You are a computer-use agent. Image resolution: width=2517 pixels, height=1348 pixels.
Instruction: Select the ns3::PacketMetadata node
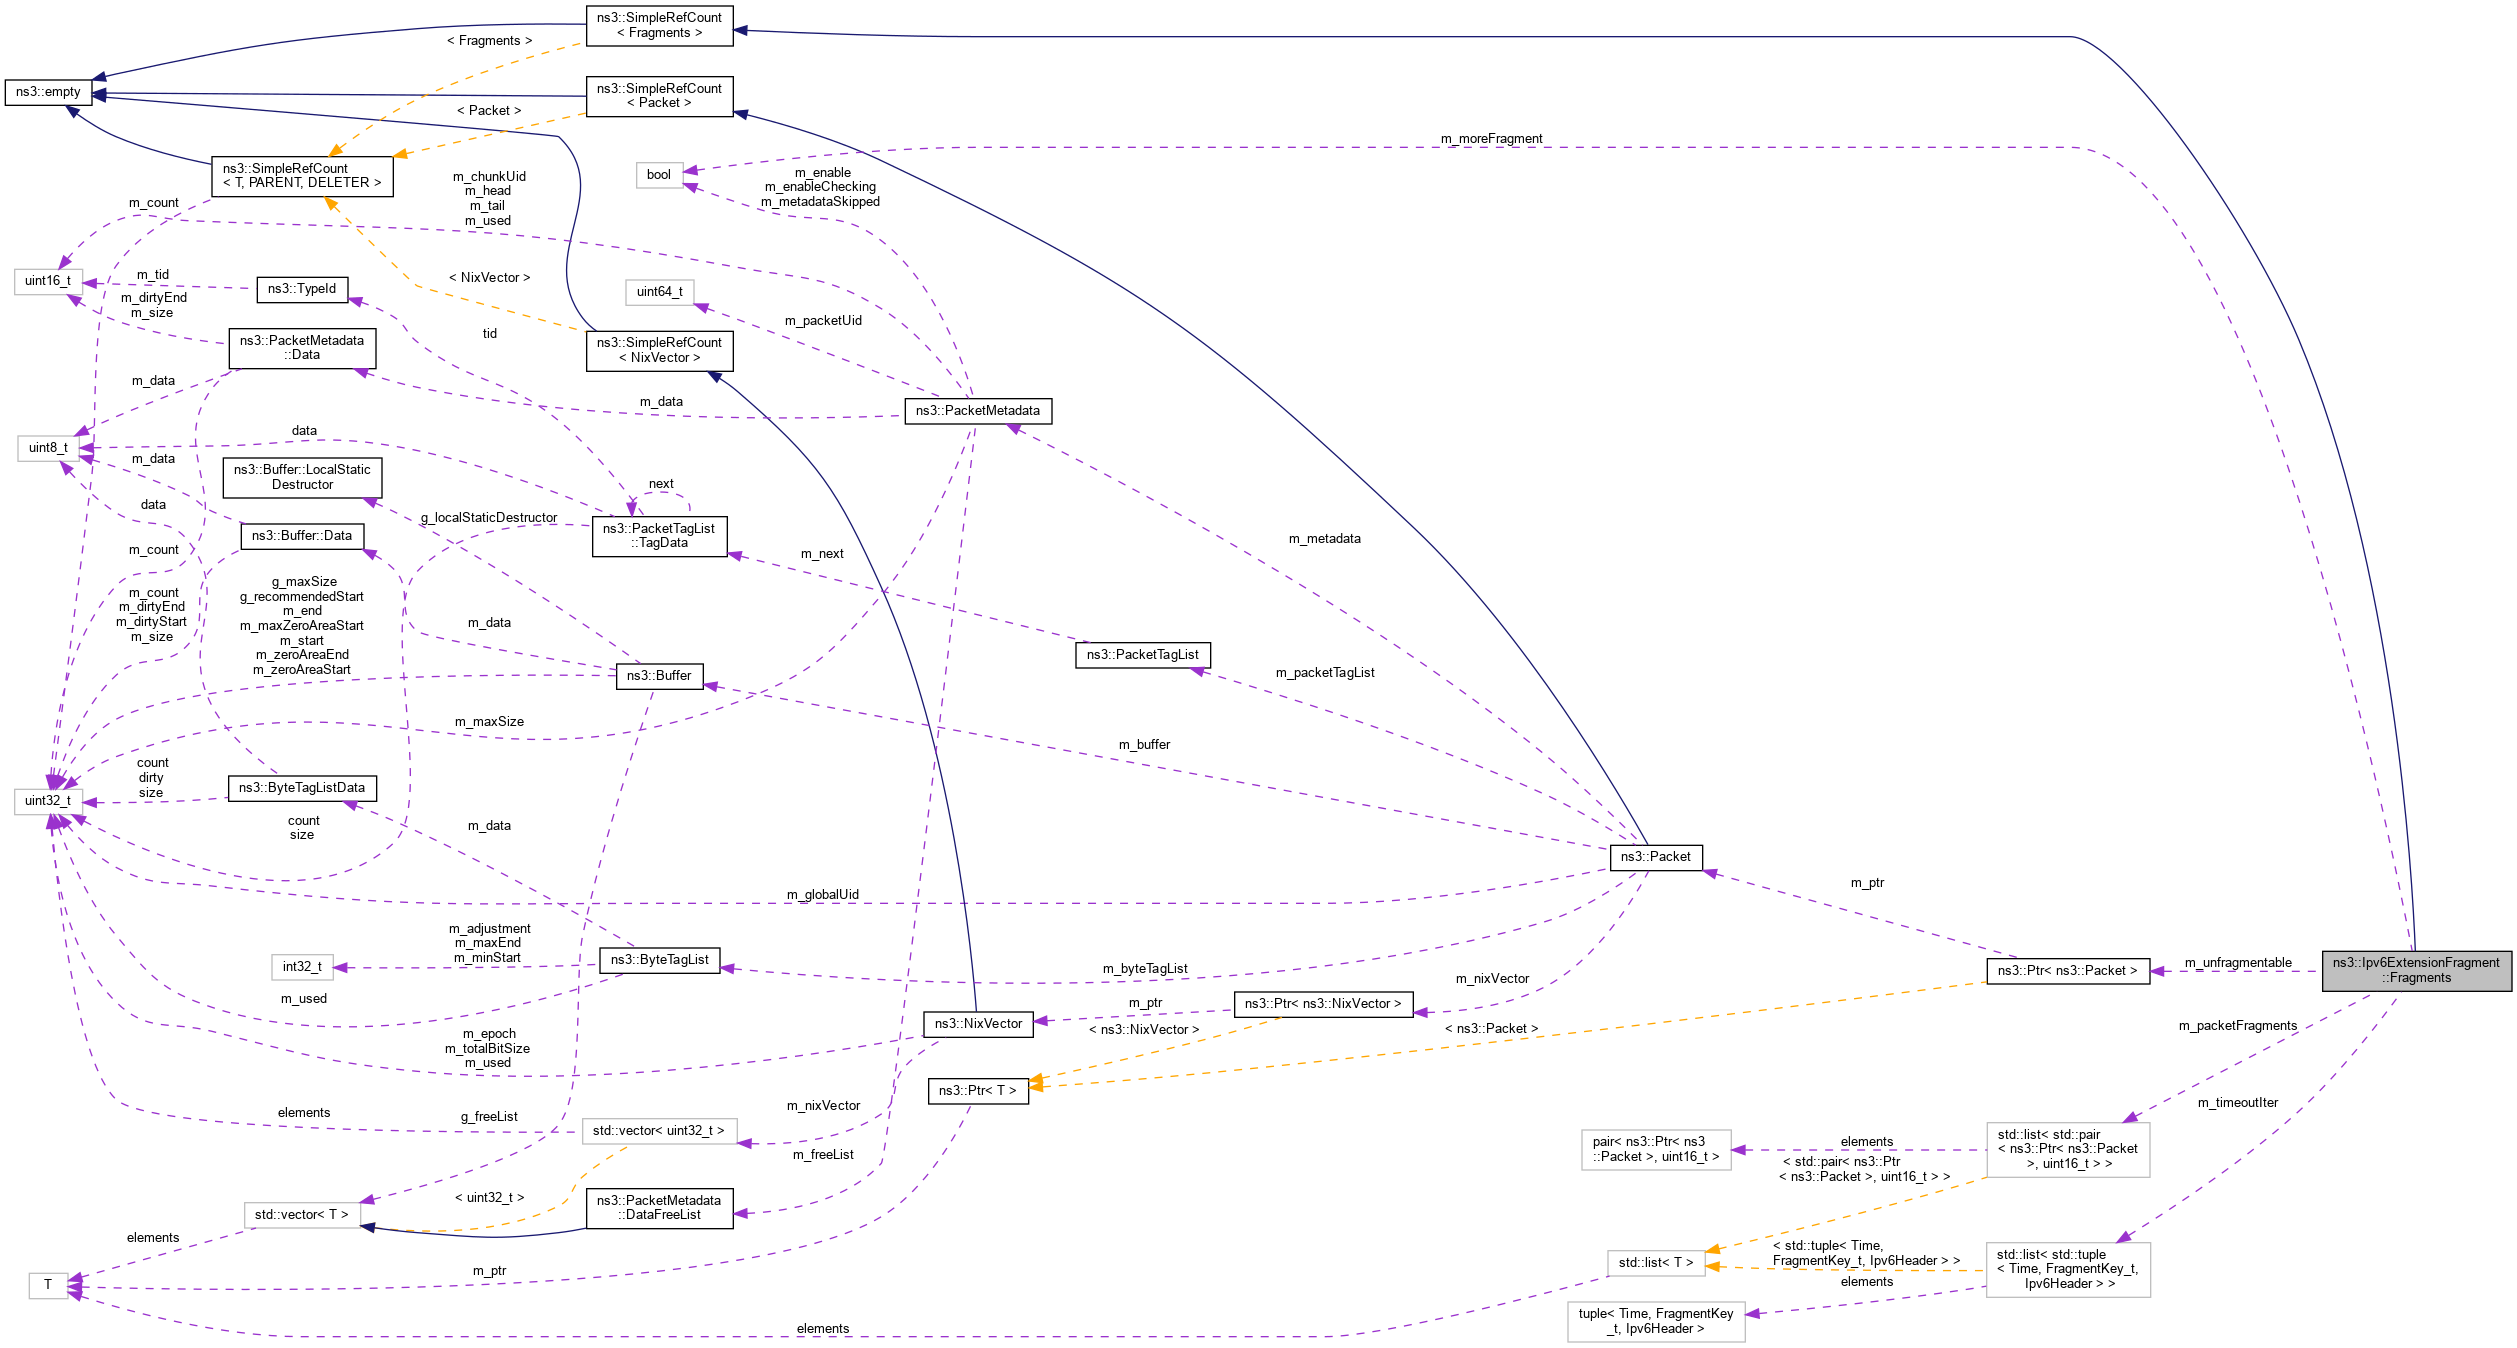click(x=978, y=411)
